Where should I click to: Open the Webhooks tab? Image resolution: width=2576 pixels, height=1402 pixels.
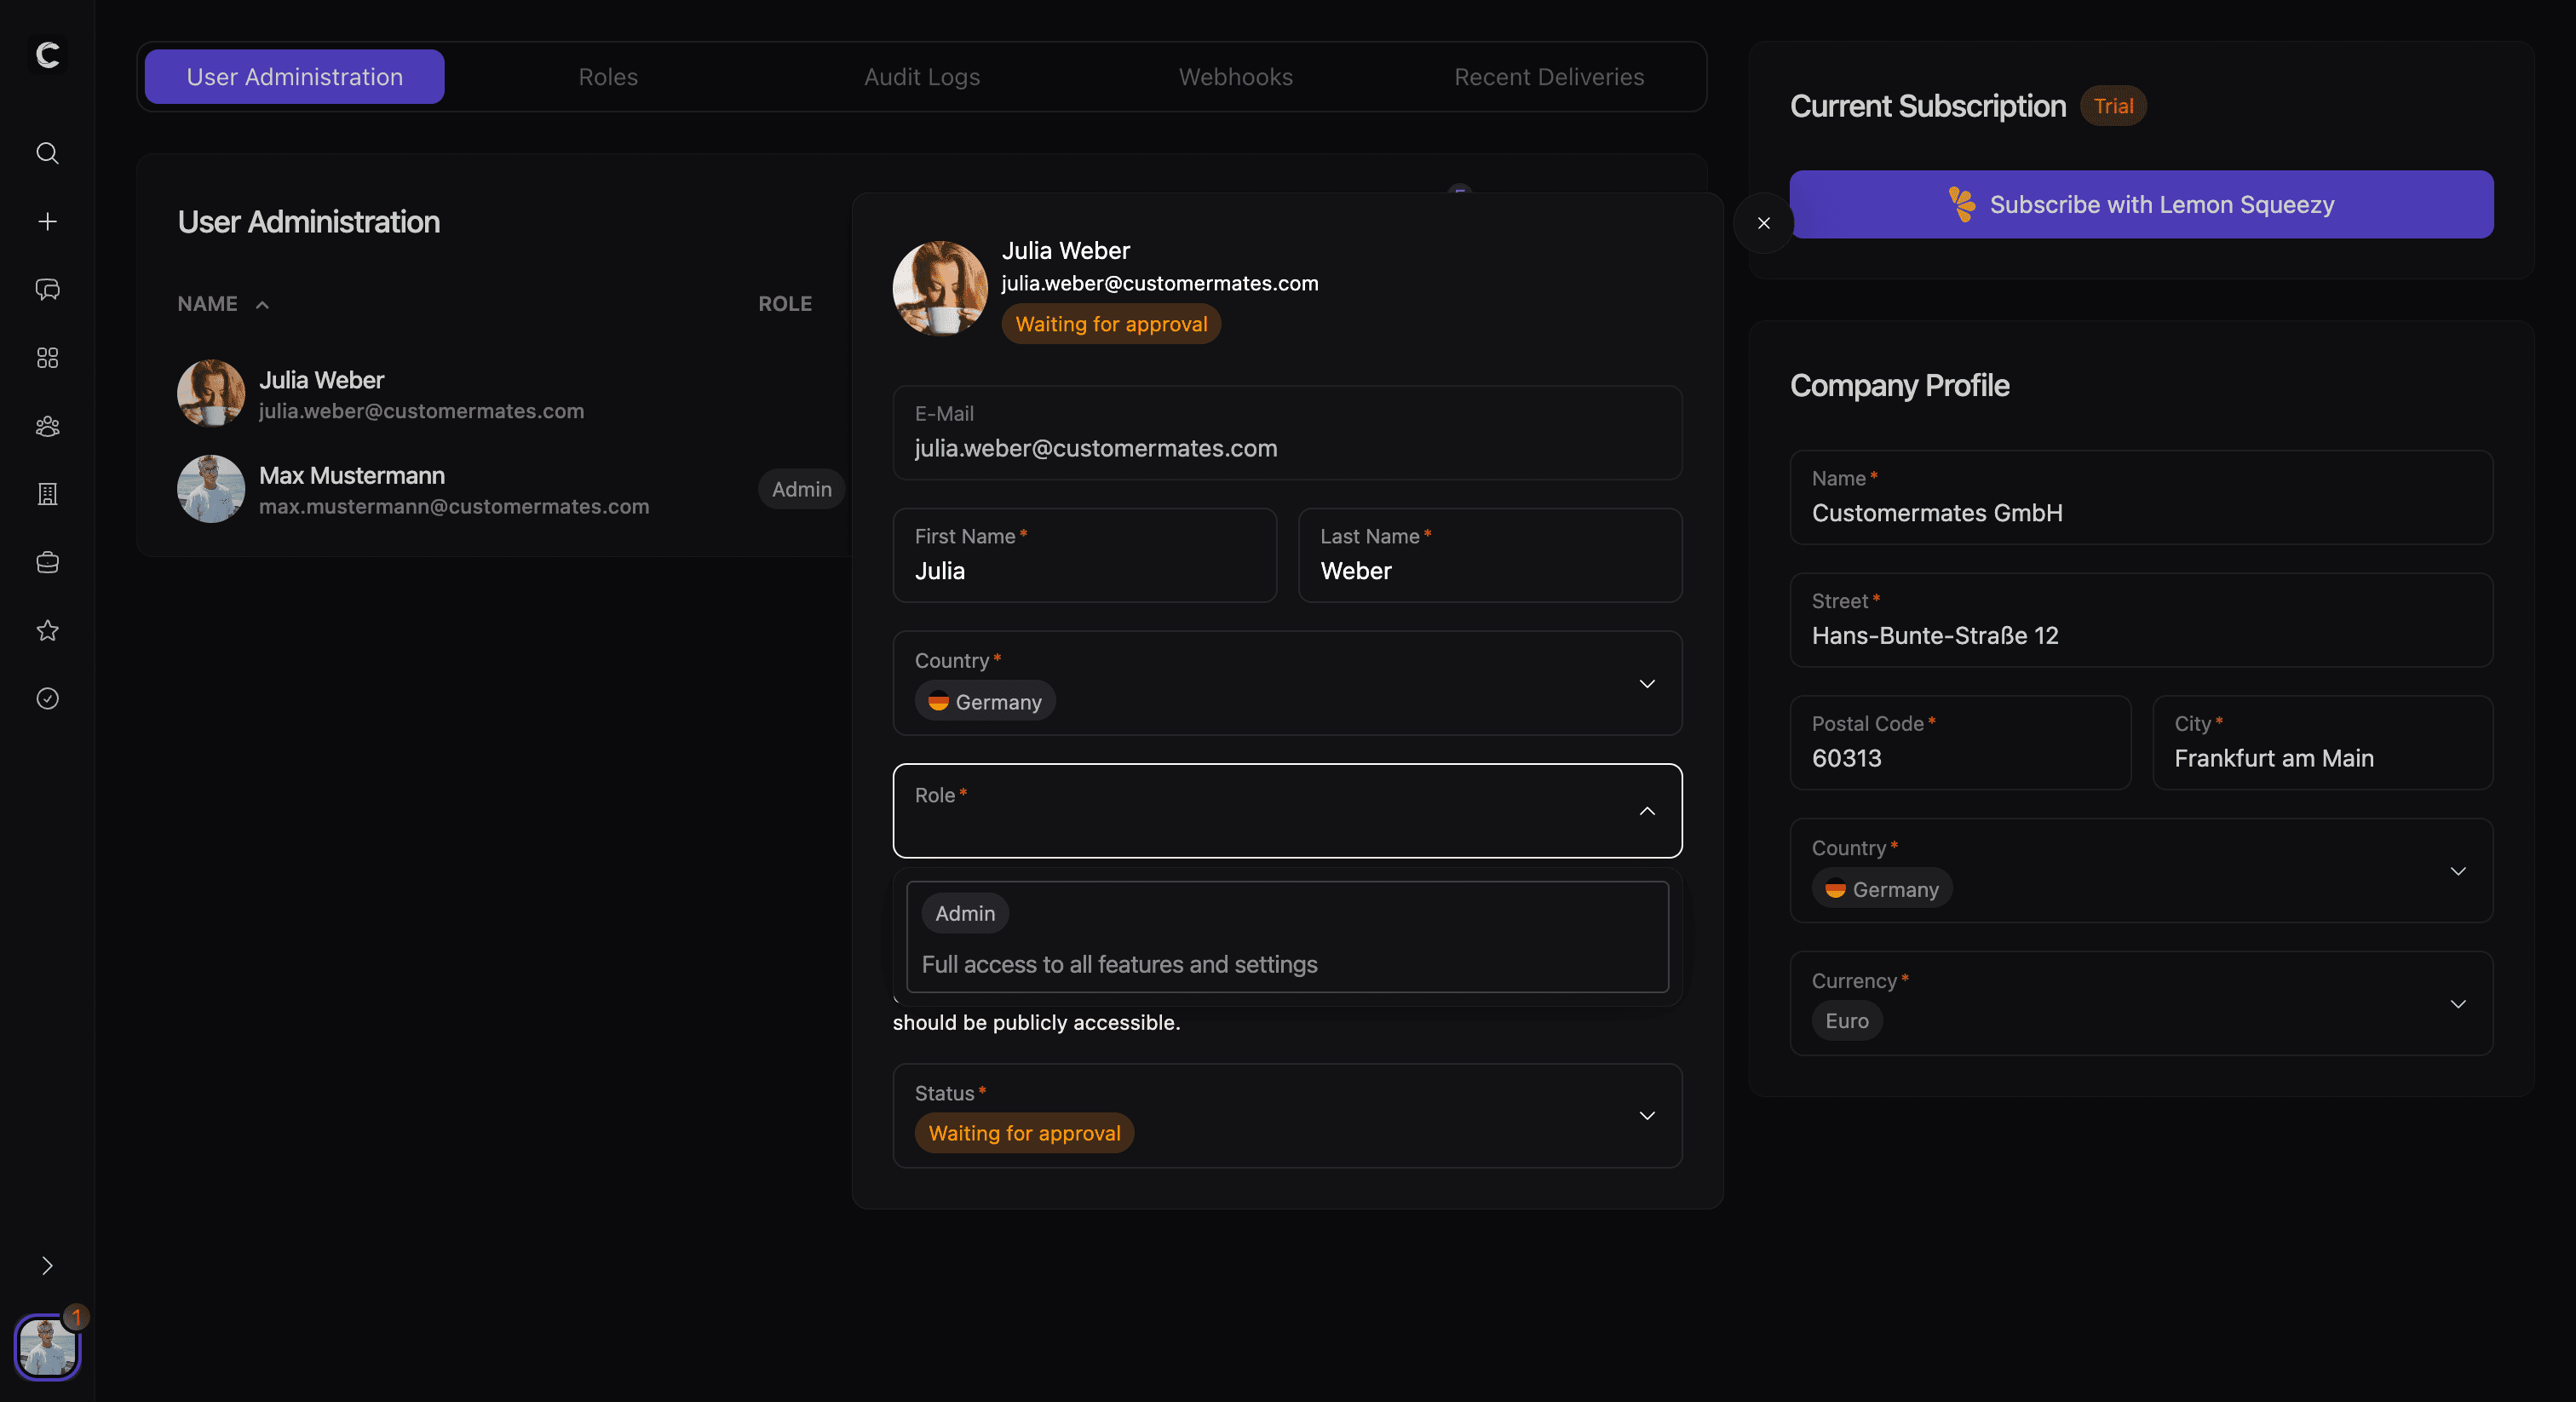tap(1235, 77)
